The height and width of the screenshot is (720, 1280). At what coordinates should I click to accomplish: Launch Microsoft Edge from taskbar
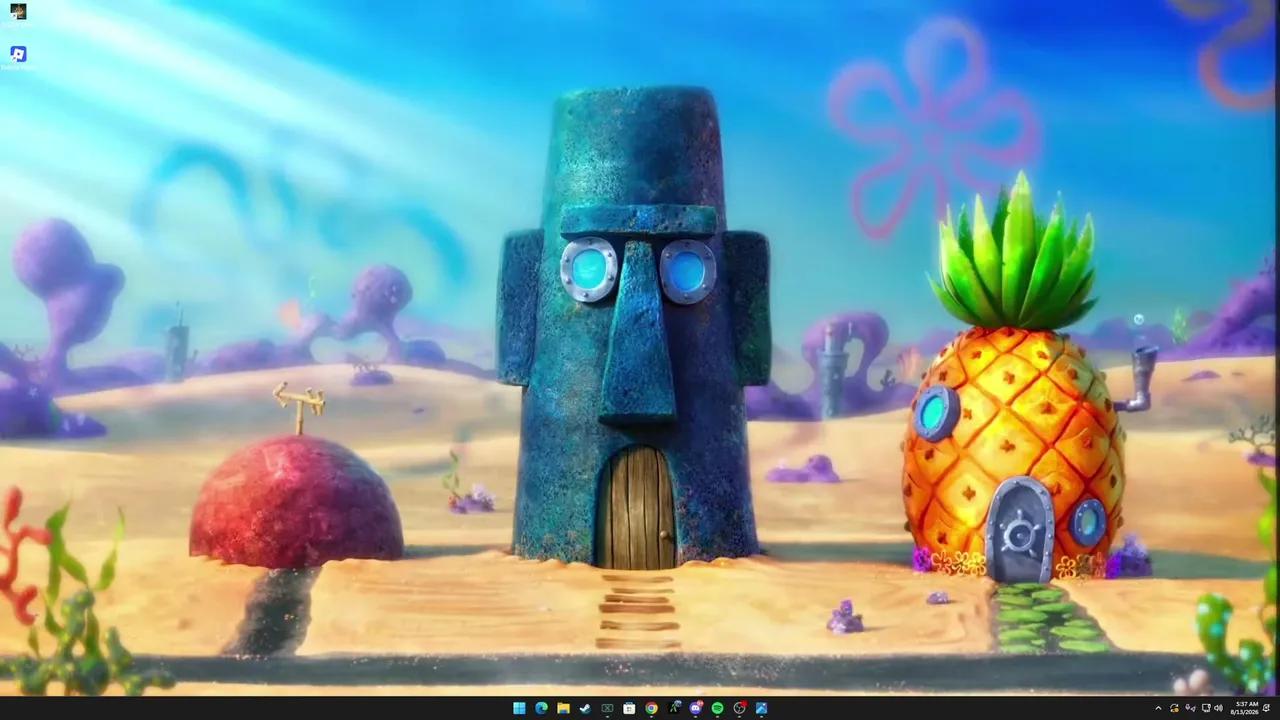[x=541, y=708]
